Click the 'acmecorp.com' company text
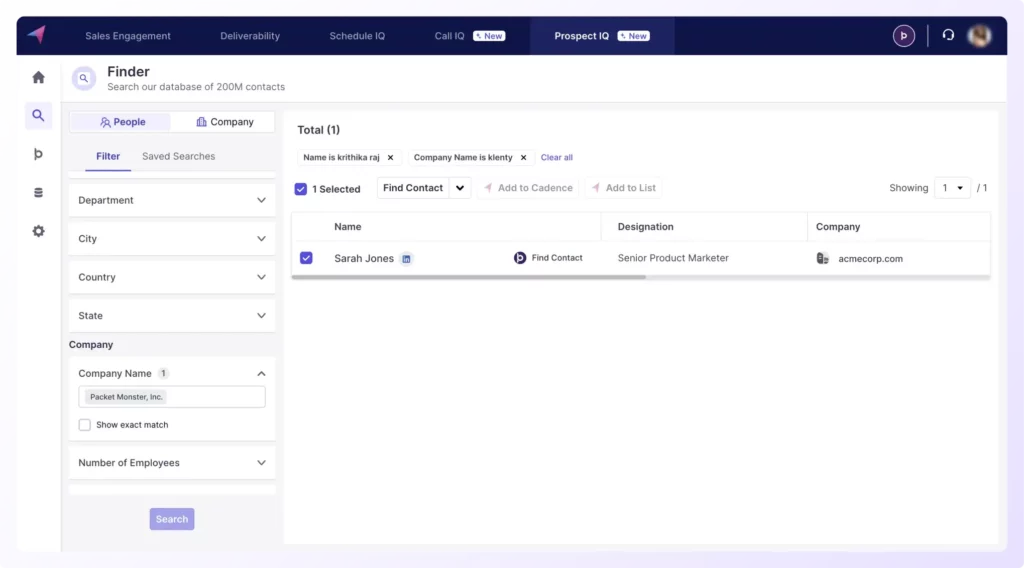 [870, 259]
